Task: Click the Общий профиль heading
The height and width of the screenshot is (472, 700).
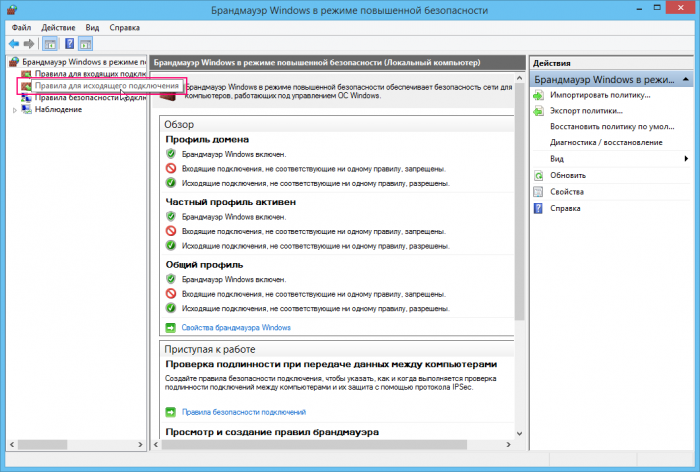Action: click(x=204, y=265)
